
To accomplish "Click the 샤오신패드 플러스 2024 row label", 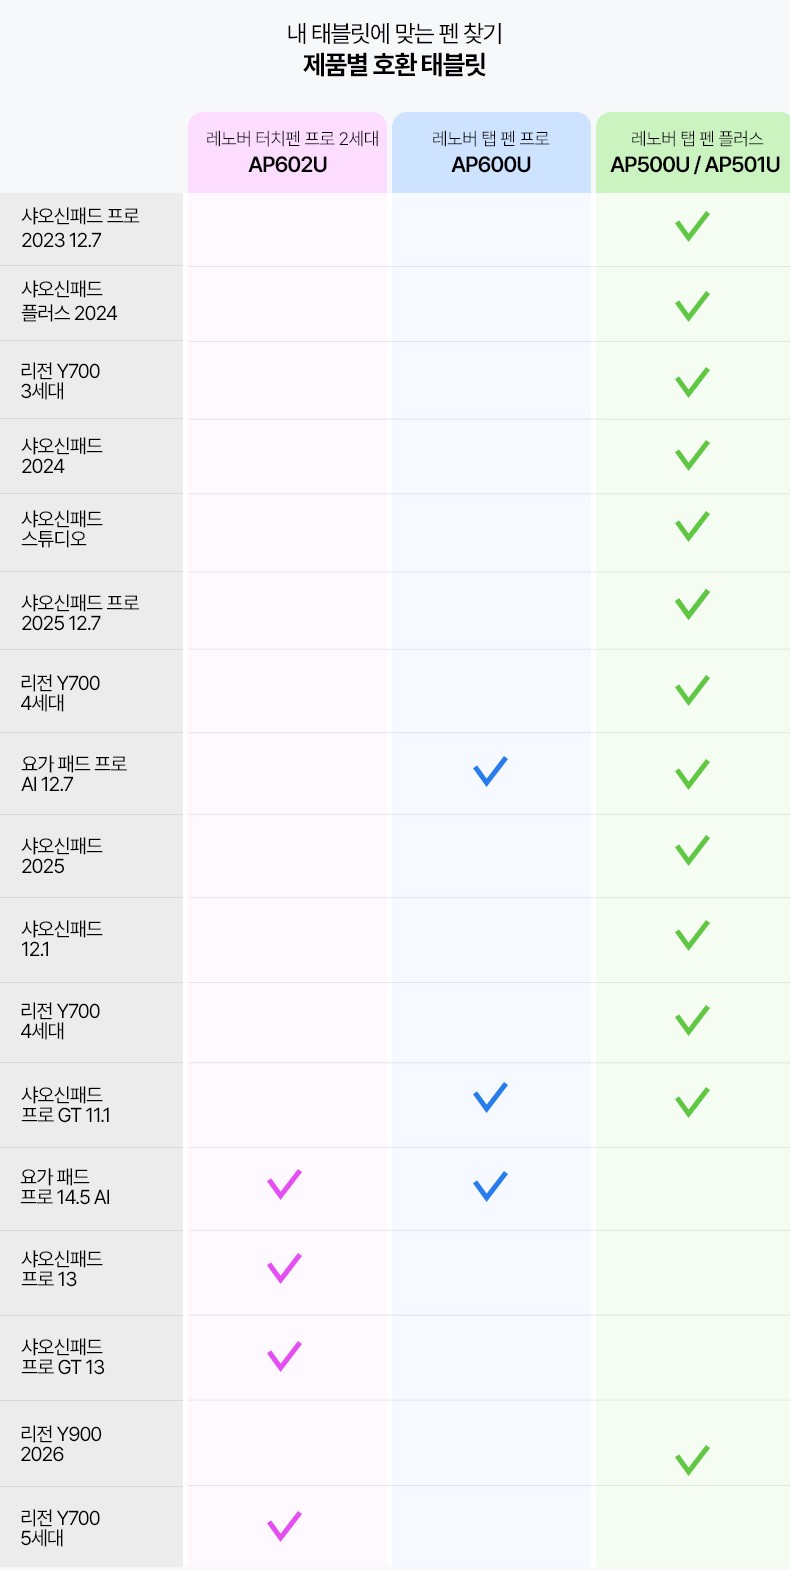I will click(69, 301).
